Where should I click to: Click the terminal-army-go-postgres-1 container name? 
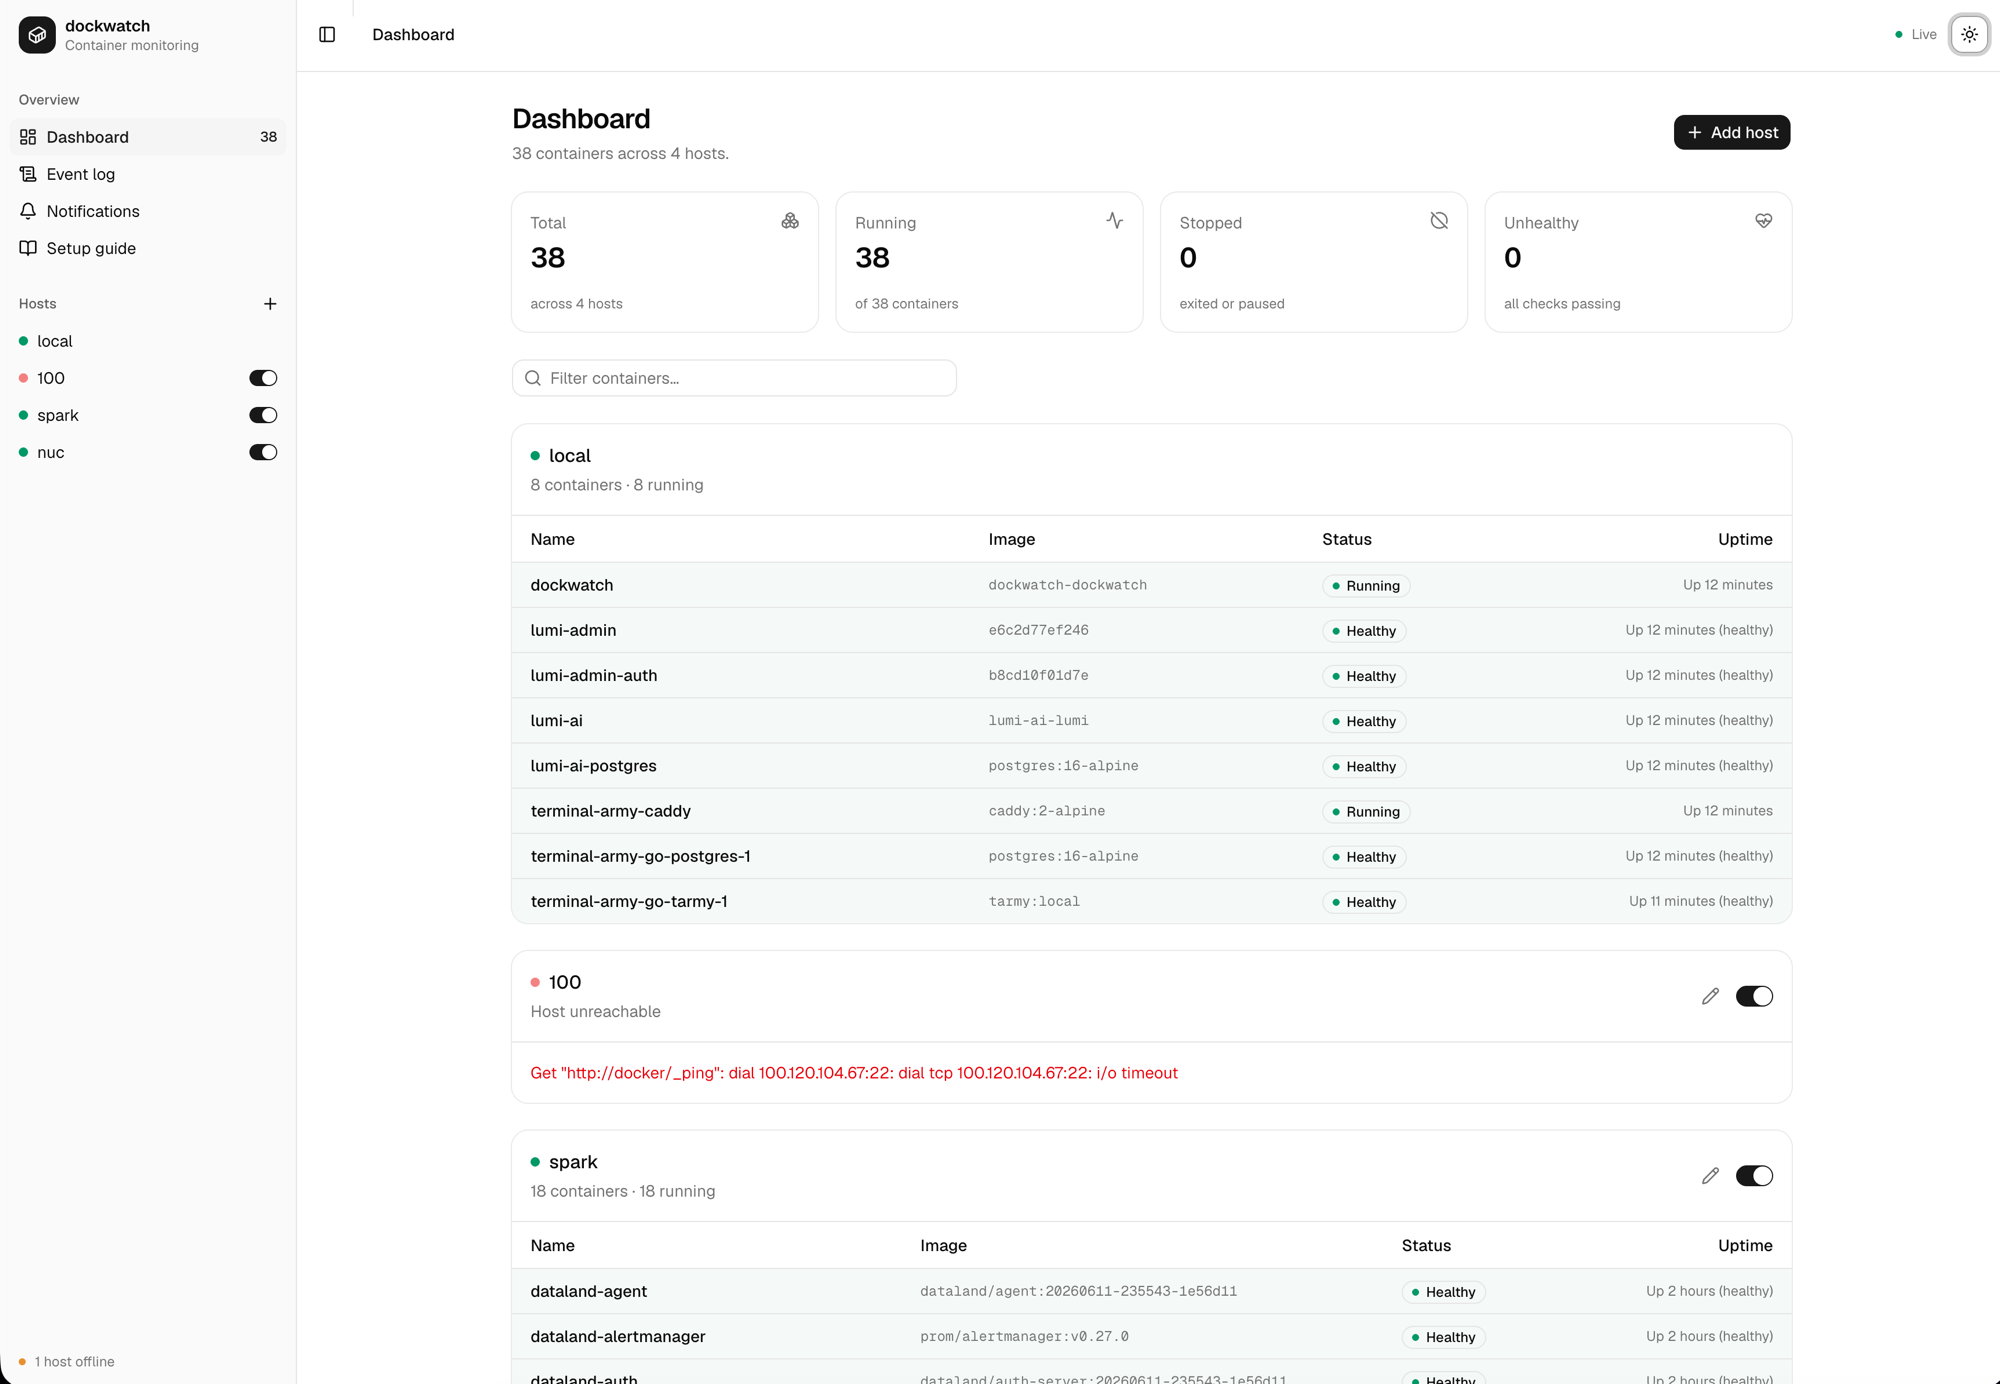point(641,856)
